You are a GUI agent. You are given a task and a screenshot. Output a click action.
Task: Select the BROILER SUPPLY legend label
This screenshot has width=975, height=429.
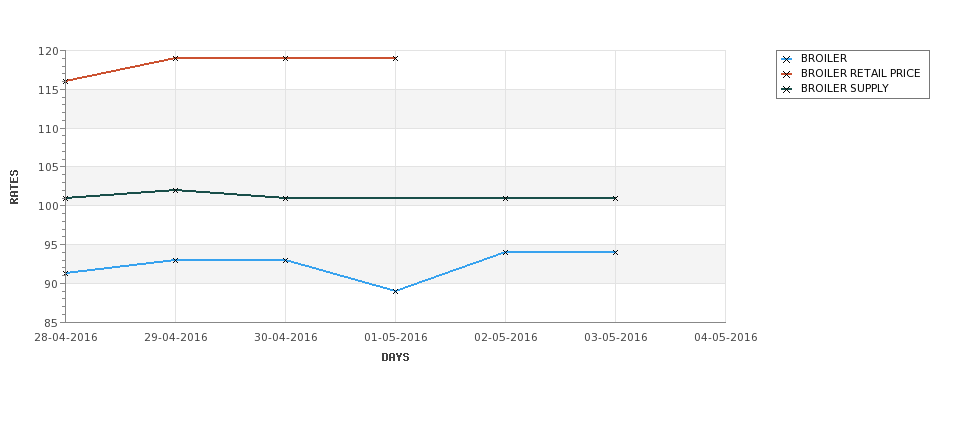(844, 88)
